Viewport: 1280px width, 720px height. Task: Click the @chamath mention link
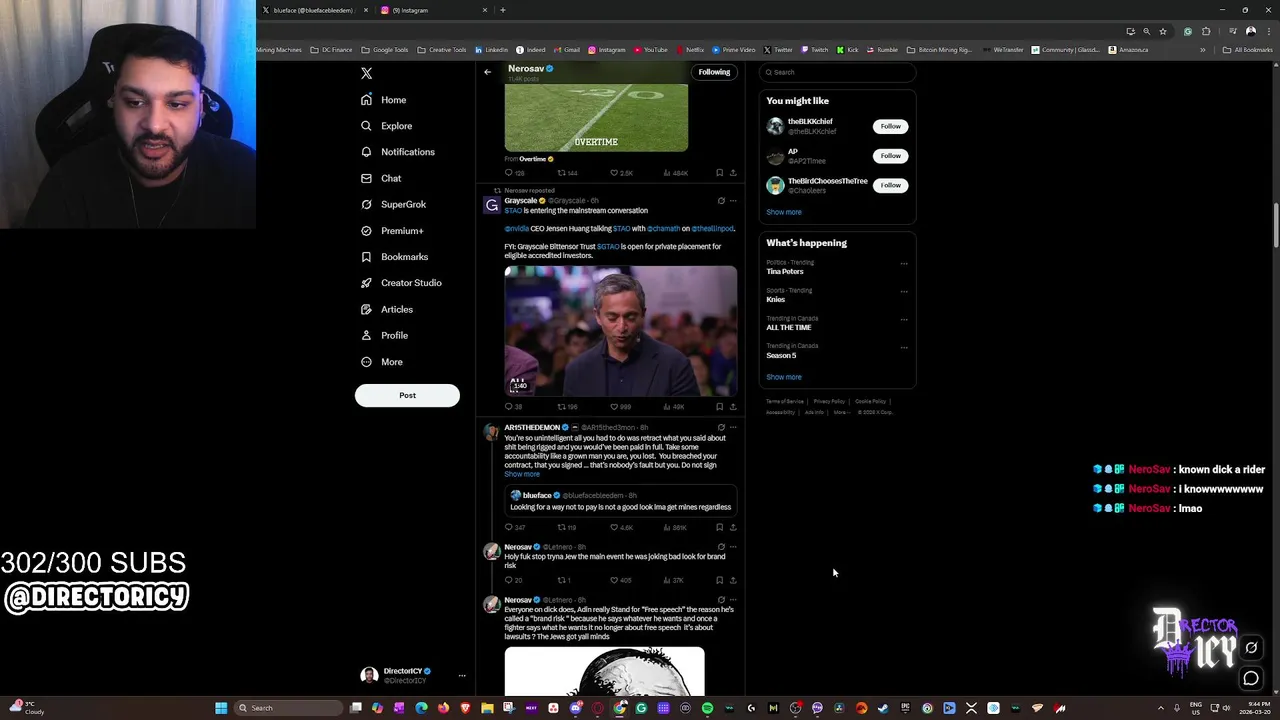663,229
